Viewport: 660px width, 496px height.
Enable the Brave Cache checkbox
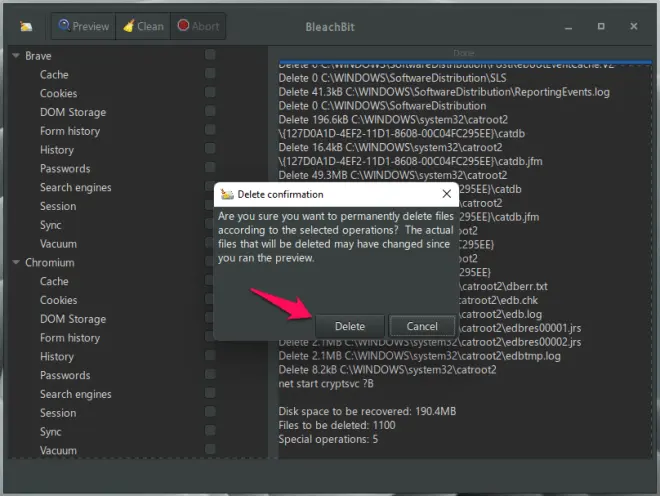click(210, 73)
